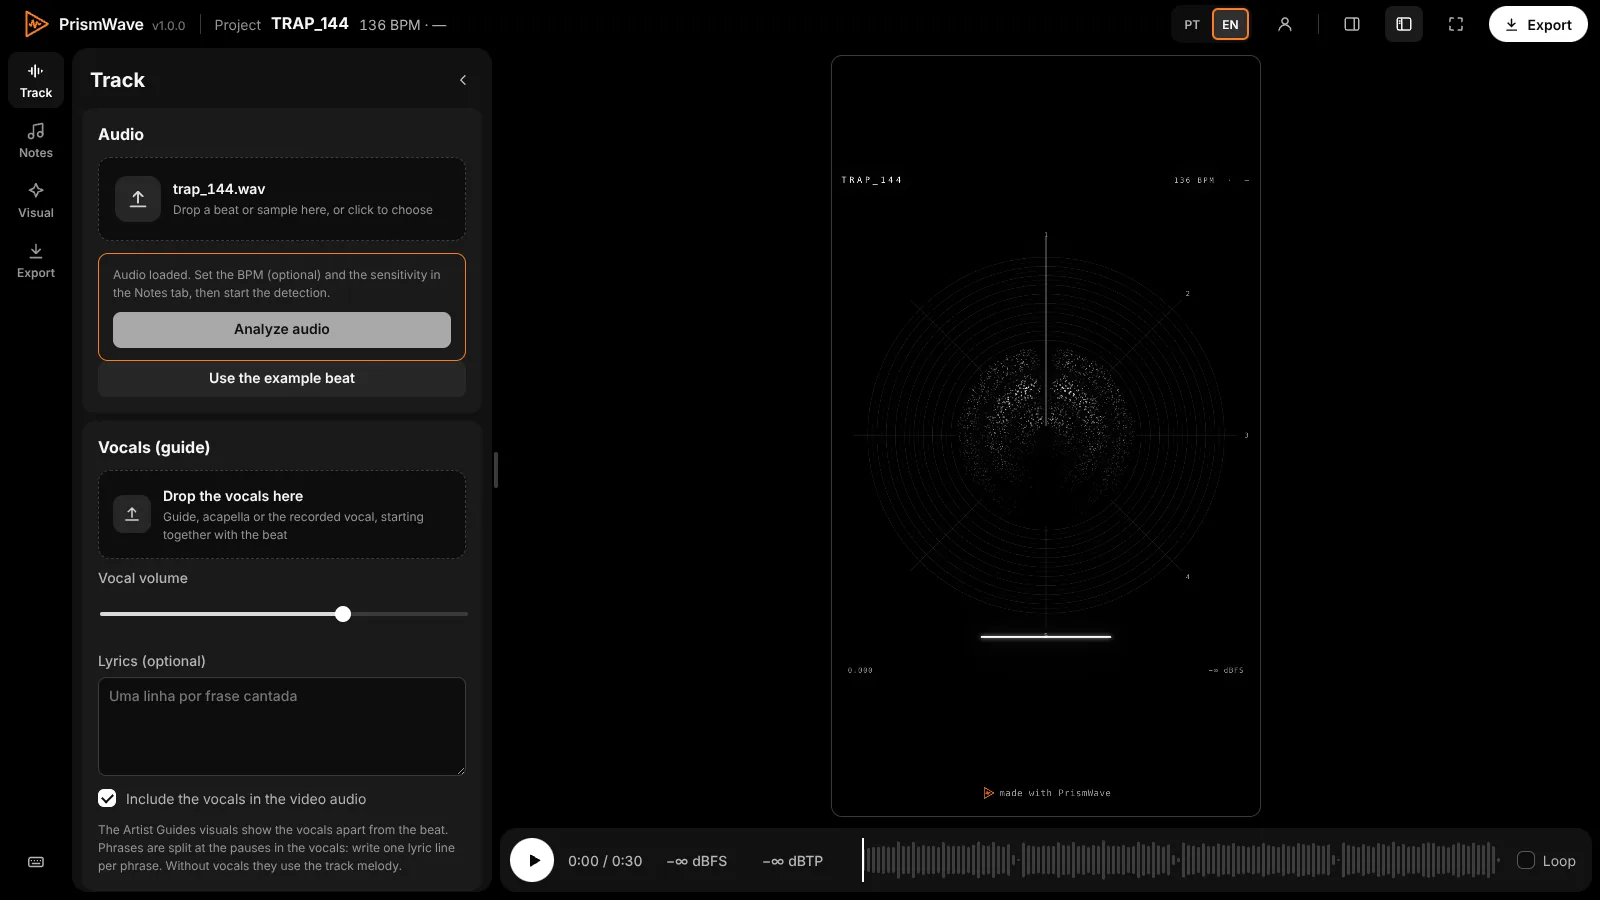This screenshot has height=900, width=1600.
Task: Click the 136 BPM label in header
Action: pos(390,25)
